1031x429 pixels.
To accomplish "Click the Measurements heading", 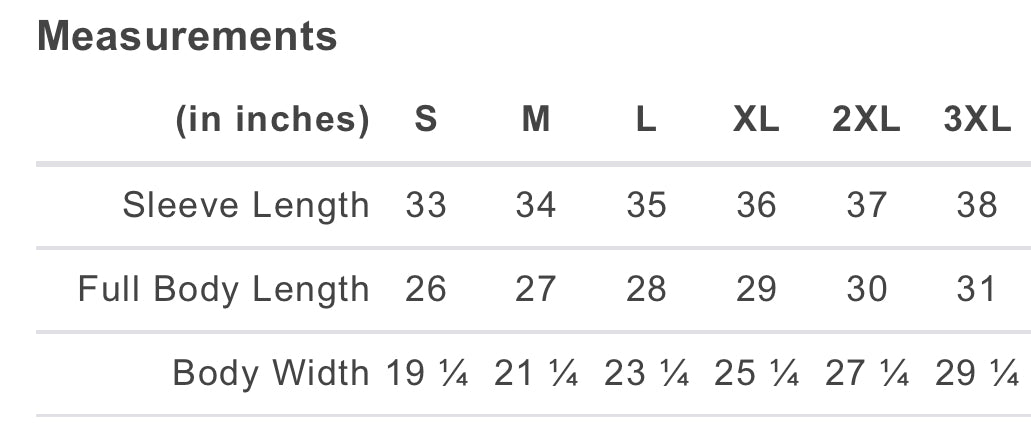I will [x=187, y=37].
